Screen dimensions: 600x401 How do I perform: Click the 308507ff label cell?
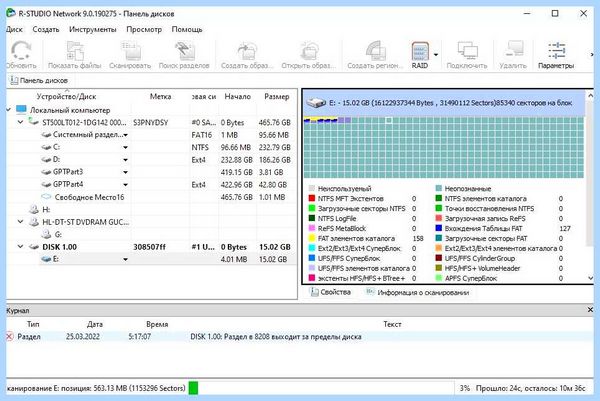[149, 247]
